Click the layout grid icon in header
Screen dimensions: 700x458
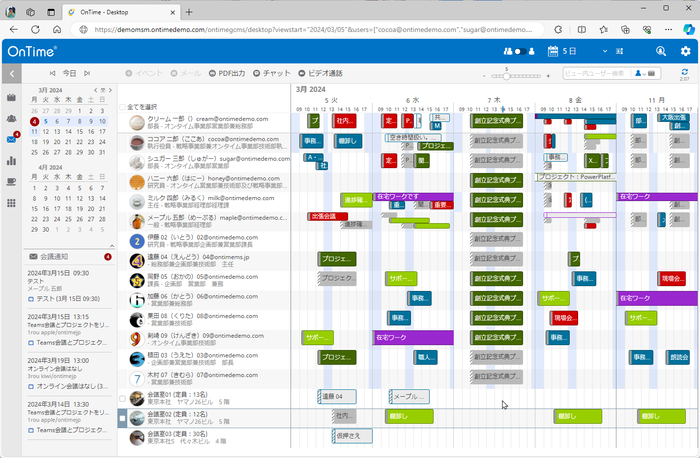pos(619,51)
